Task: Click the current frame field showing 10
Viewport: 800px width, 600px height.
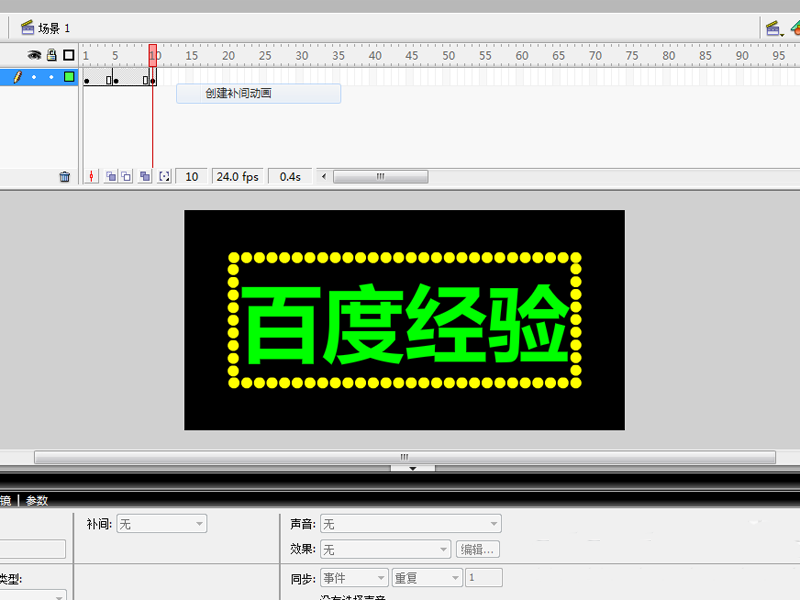Action: coord(191,177)
